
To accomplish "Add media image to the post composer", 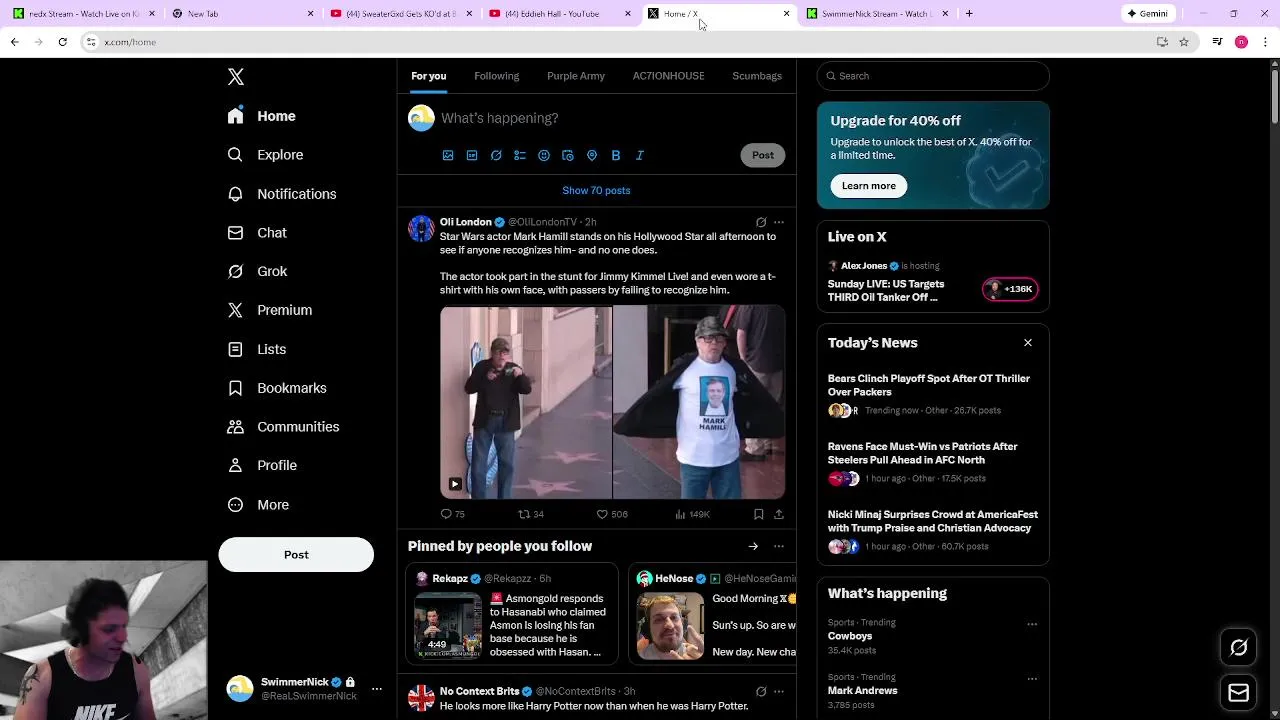I will [x=448, y=155].
